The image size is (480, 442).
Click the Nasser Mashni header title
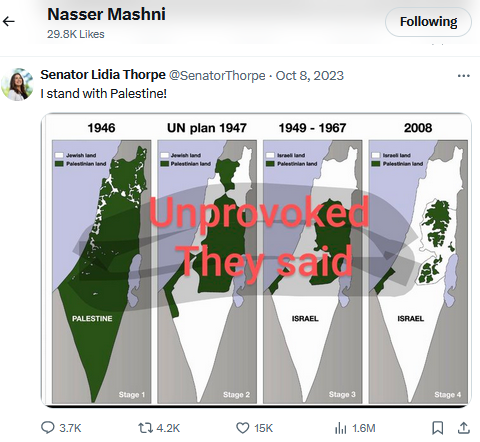106,14
